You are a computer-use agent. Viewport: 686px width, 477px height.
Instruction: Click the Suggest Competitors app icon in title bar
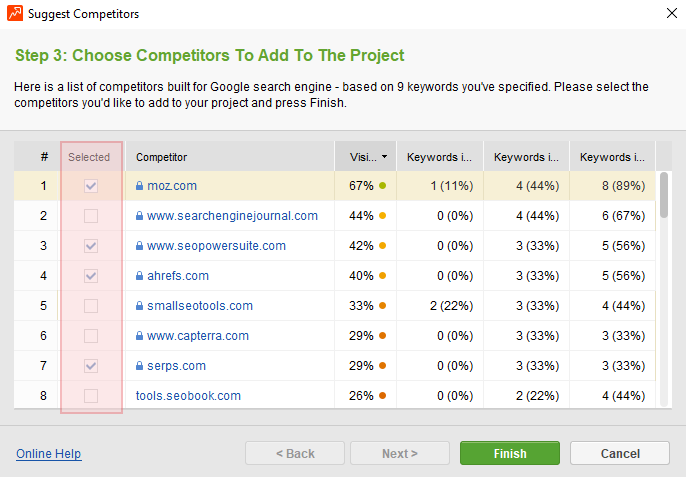tap(14, 14)
